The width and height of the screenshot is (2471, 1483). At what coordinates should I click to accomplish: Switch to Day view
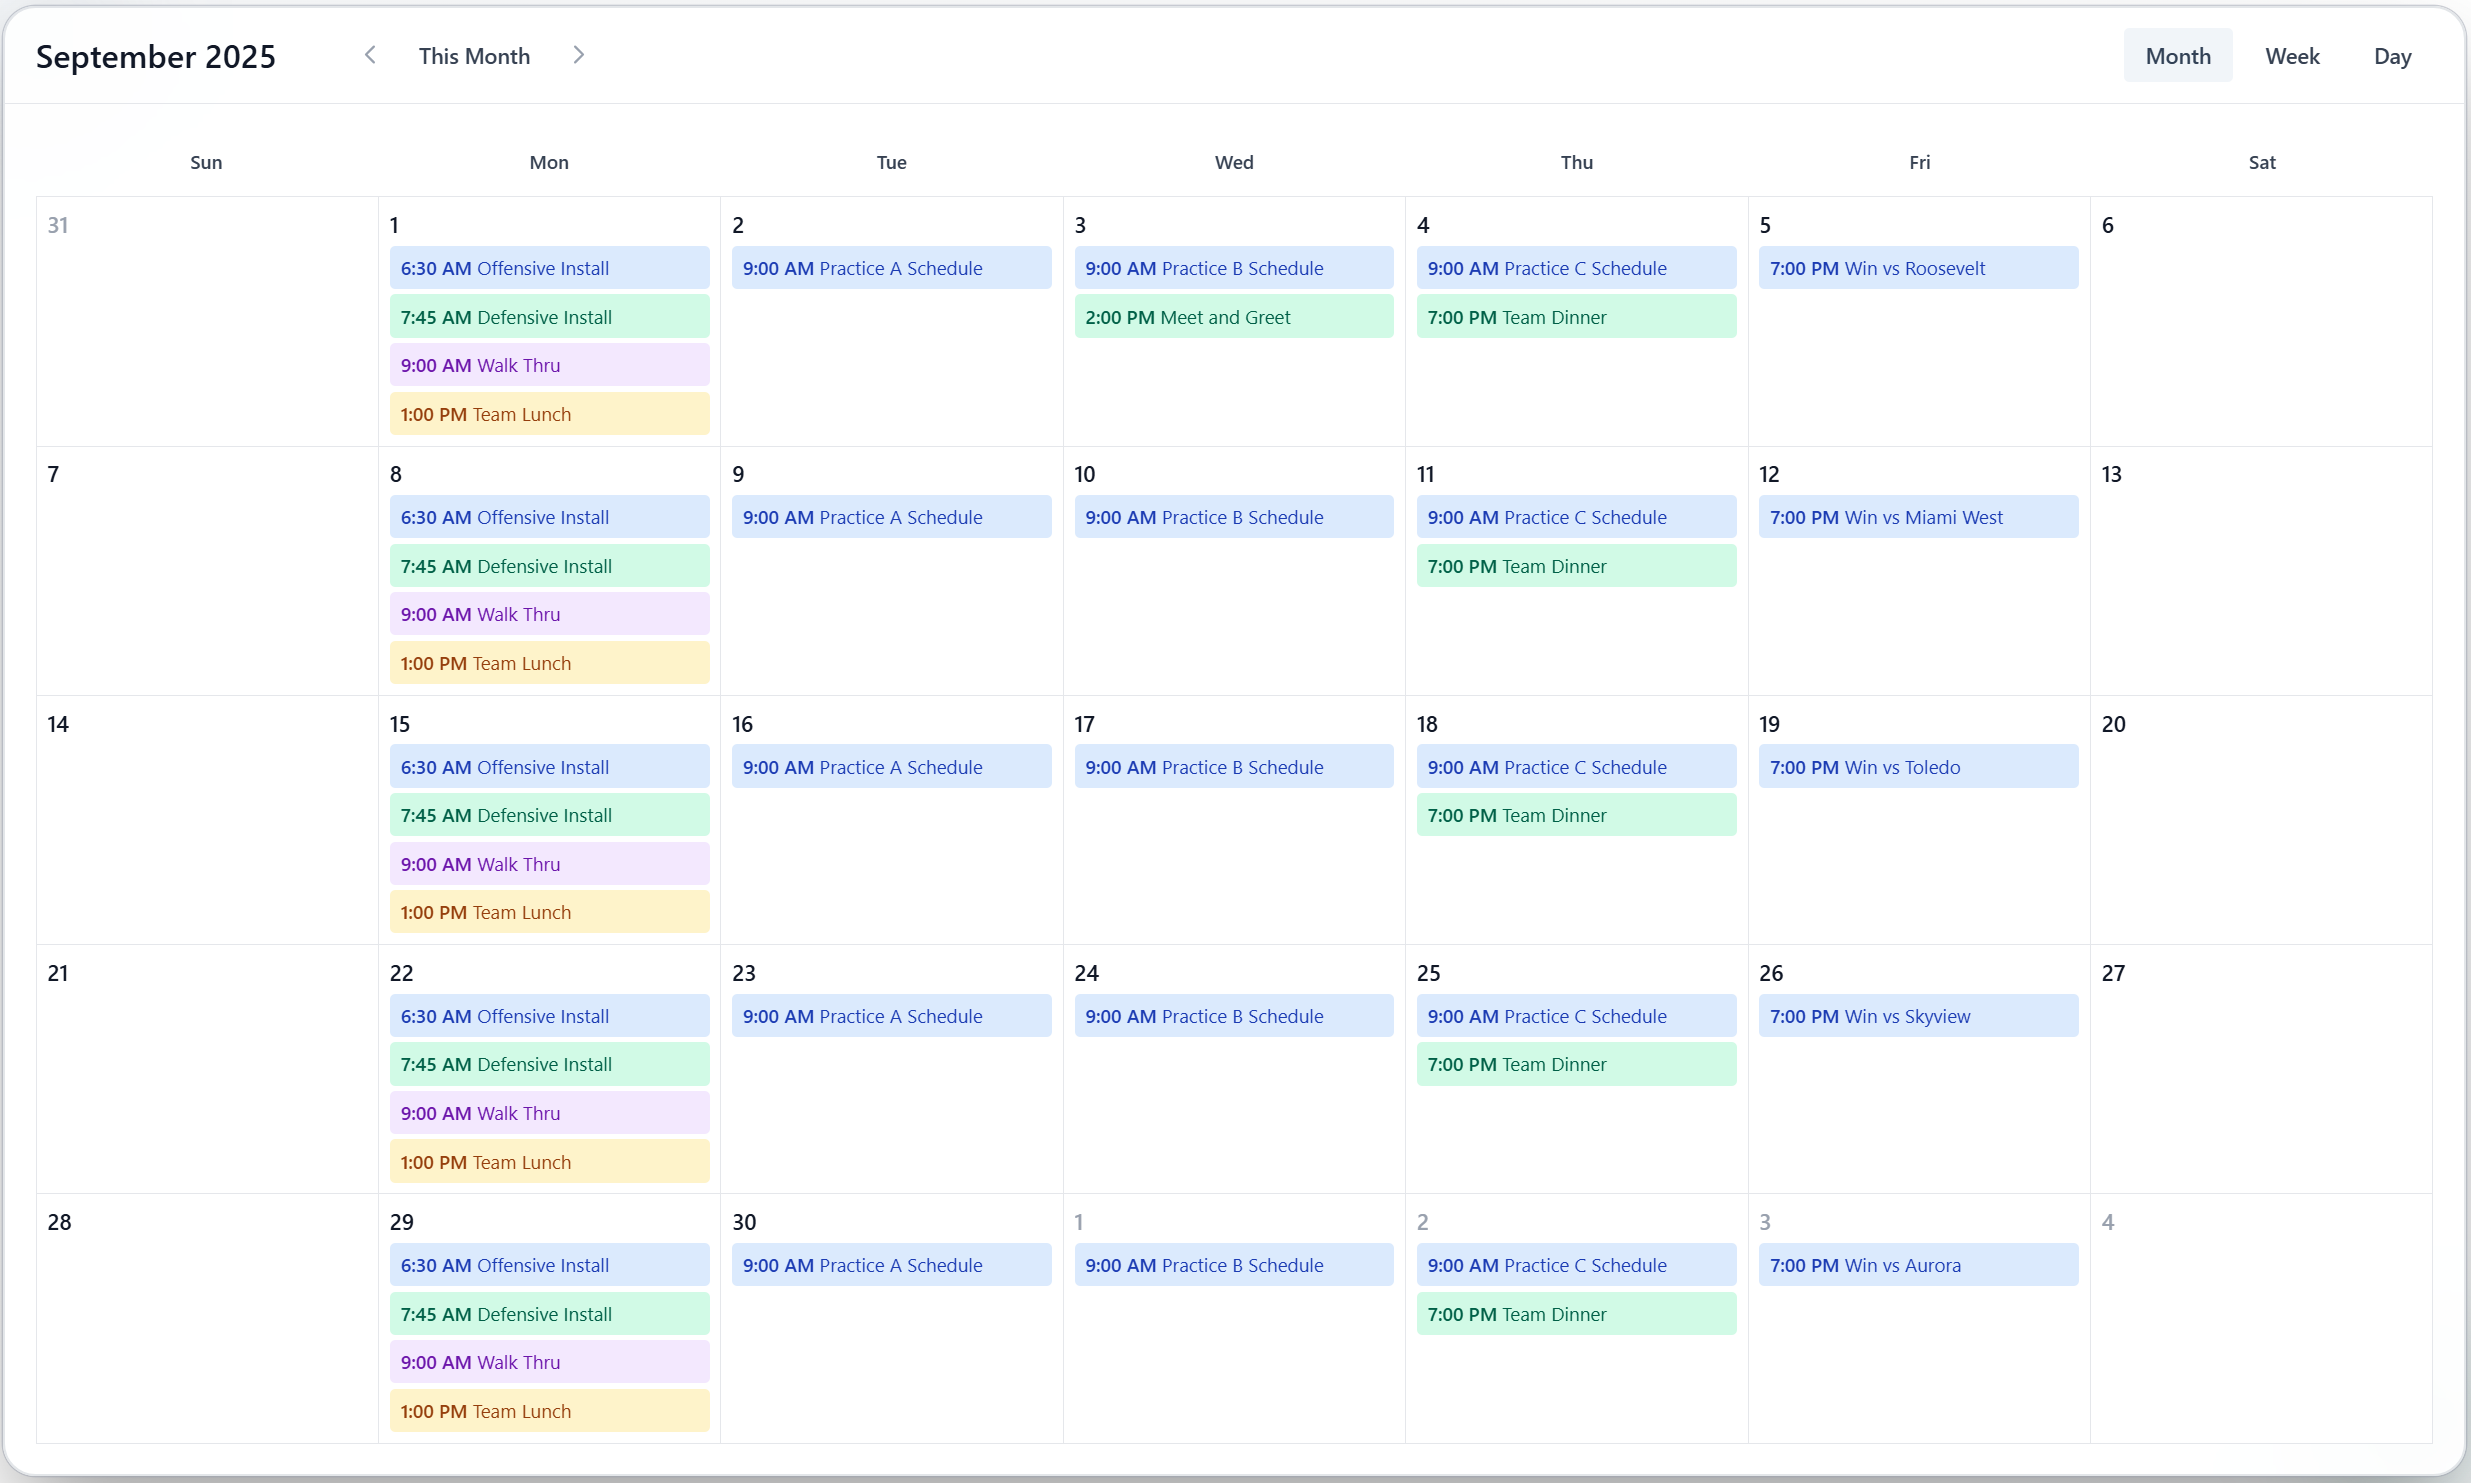click(2393, 56)
